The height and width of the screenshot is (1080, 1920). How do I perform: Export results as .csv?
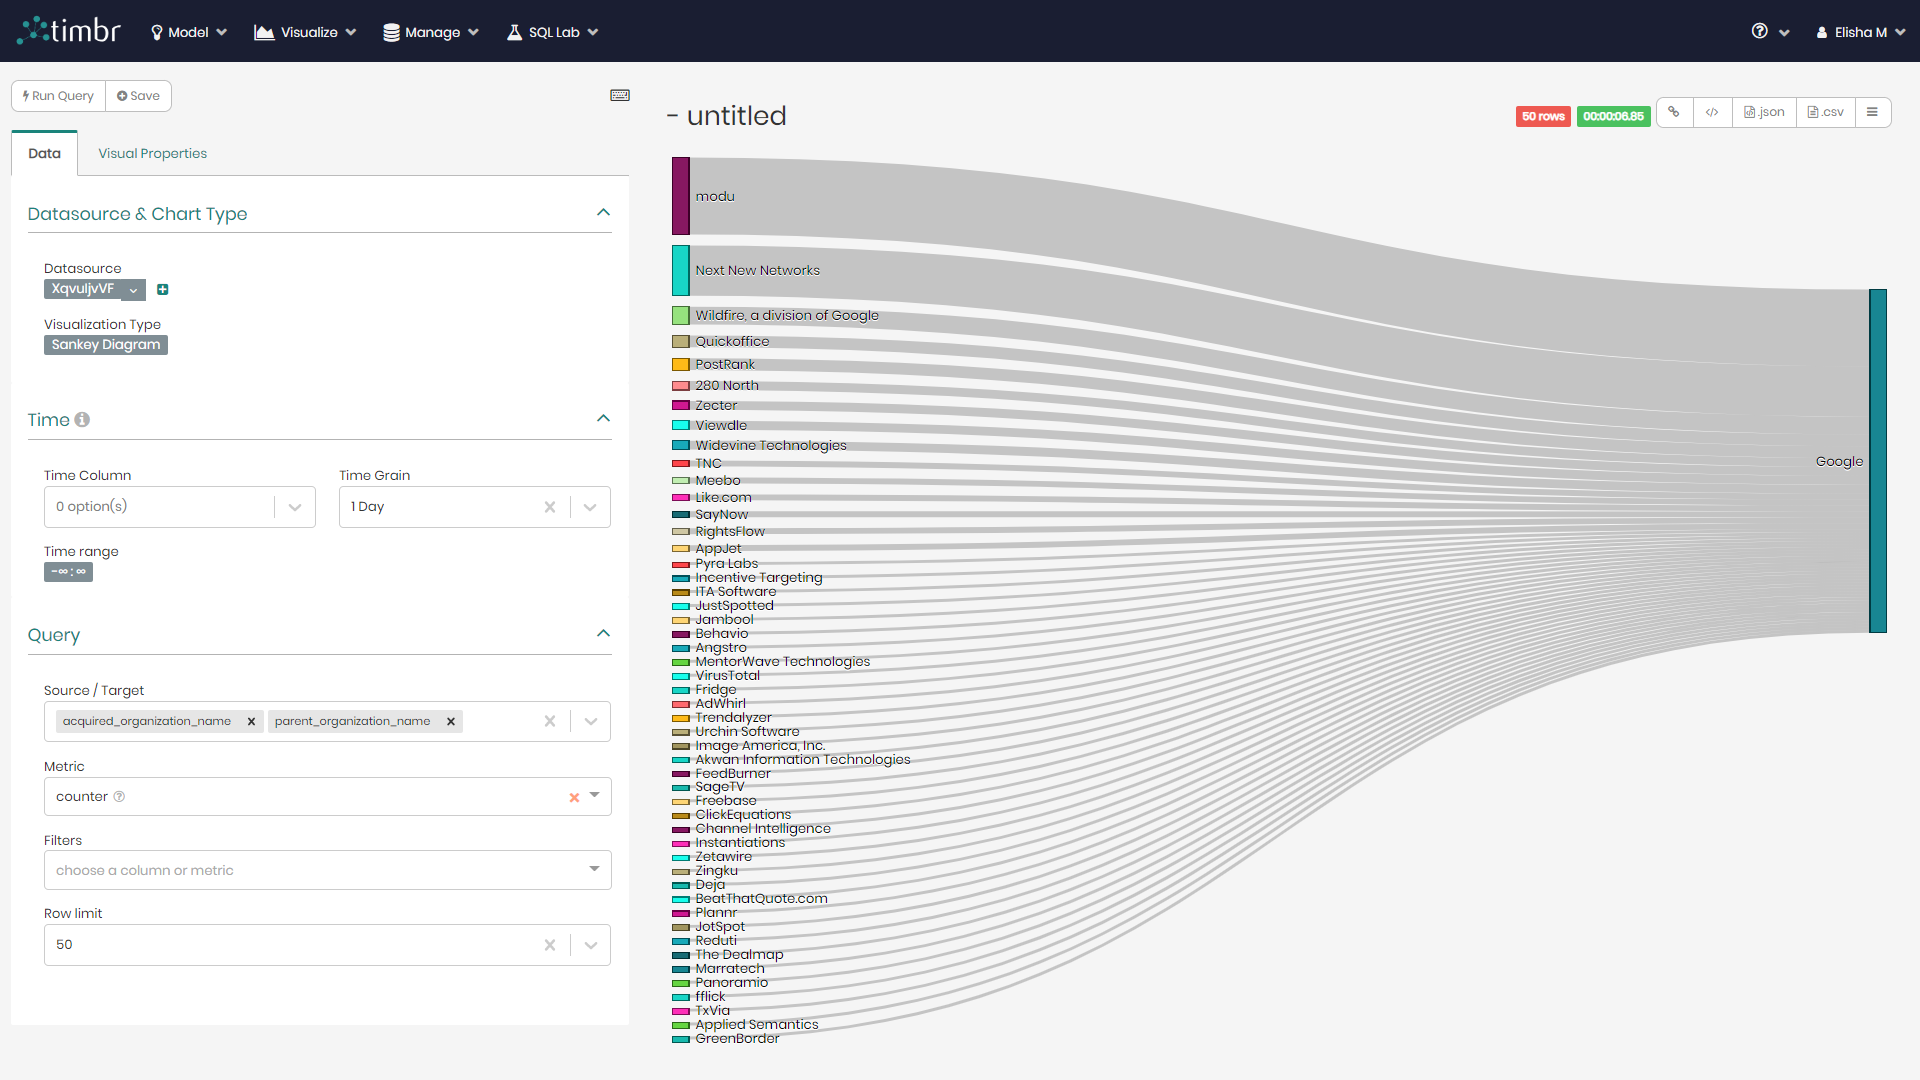point(1826,112)
